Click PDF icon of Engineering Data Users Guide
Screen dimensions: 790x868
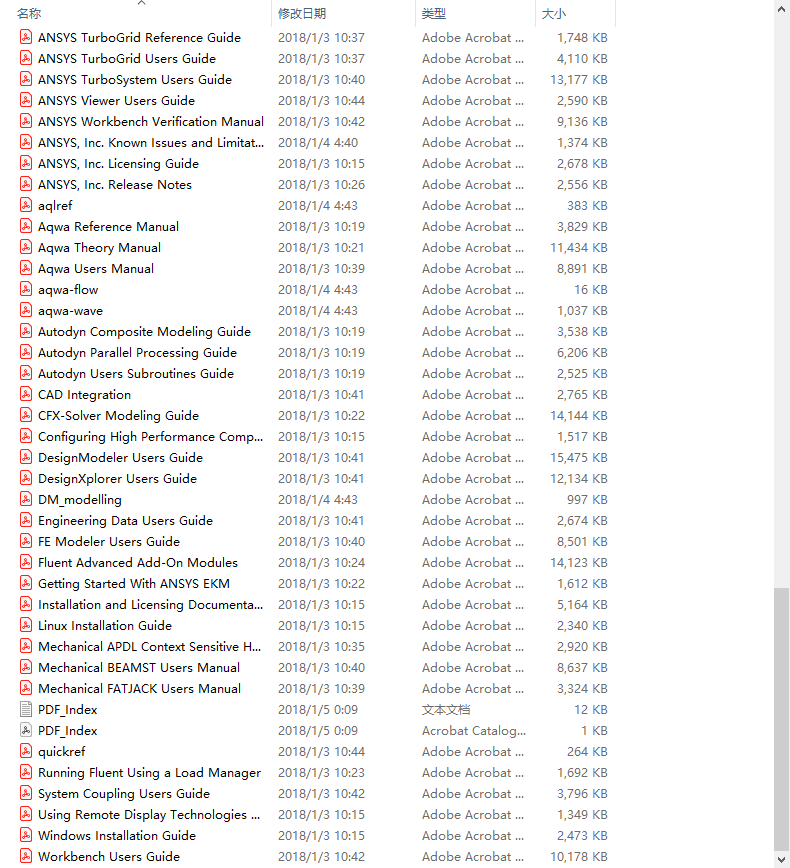[x=26, y=520]
